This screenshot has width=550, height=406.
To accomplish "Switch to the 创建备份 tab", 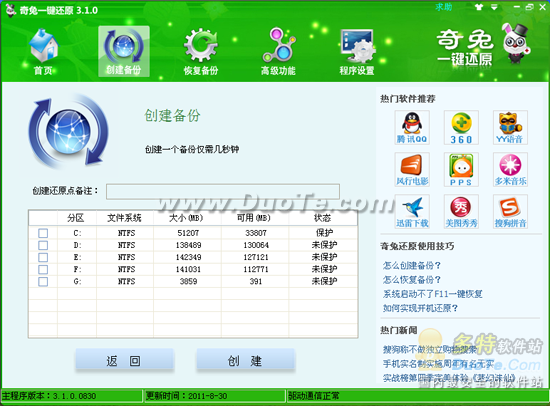I will 124,52.
